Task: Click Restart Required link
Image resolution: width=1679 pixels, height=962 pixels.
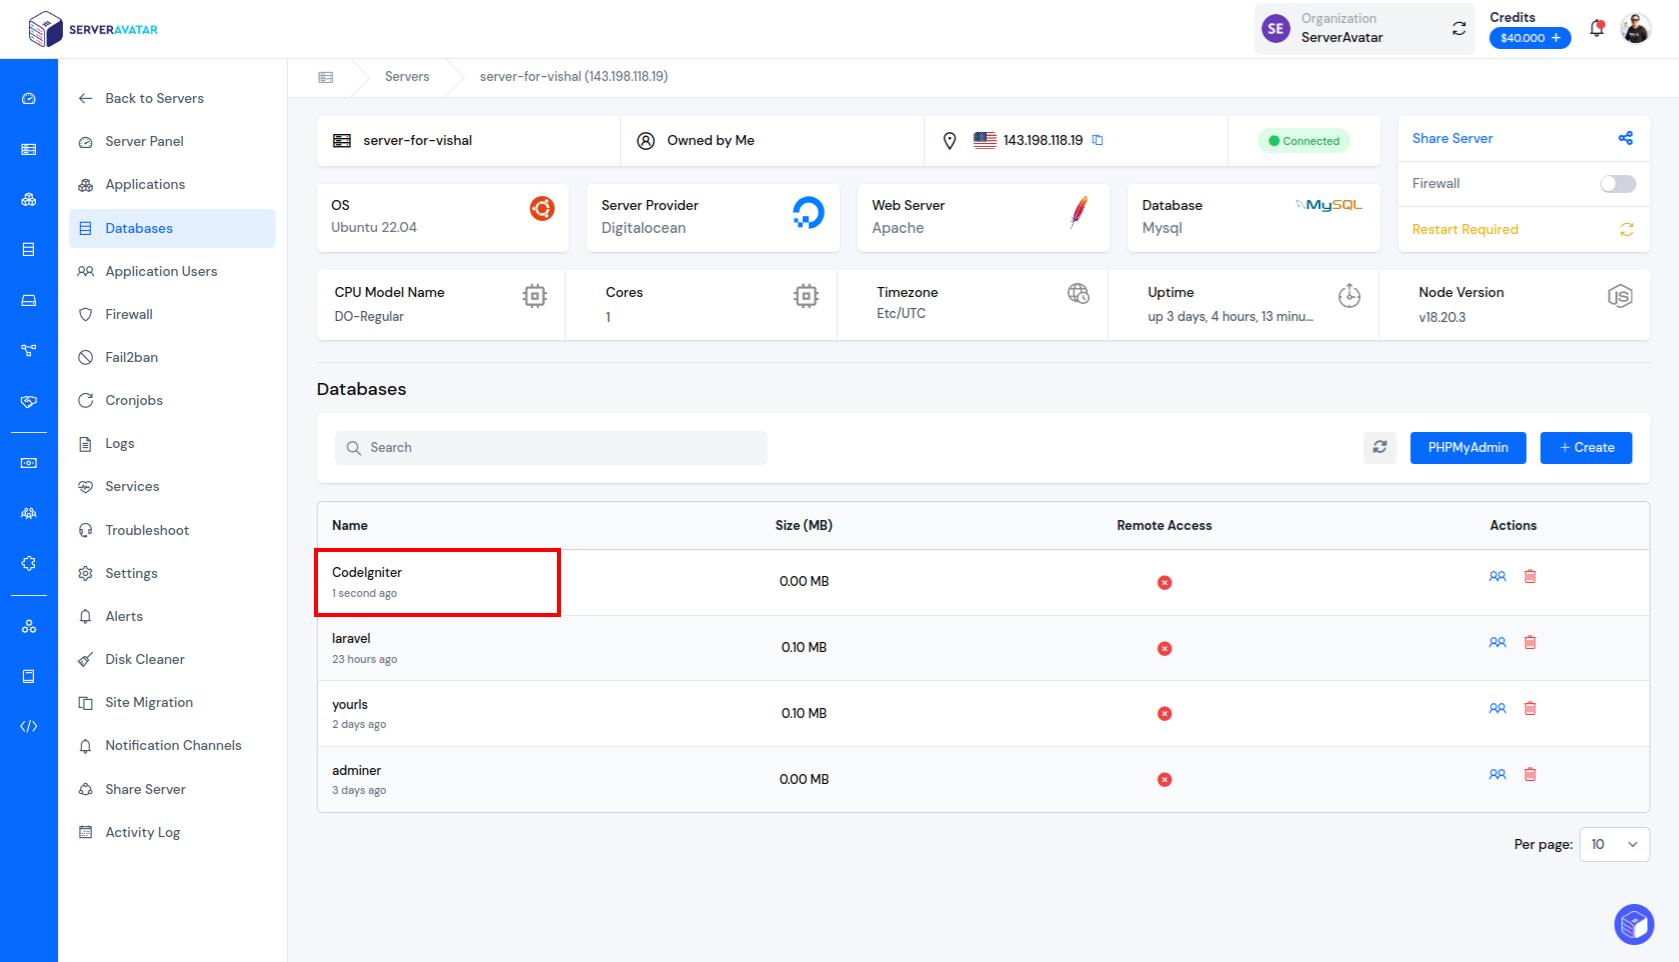Action: coord(1465,229)
